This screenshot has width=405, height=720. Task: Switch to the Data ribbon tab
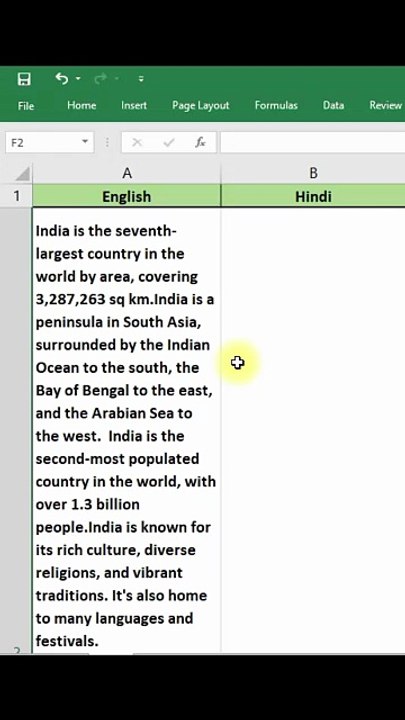tap(333, 105)
